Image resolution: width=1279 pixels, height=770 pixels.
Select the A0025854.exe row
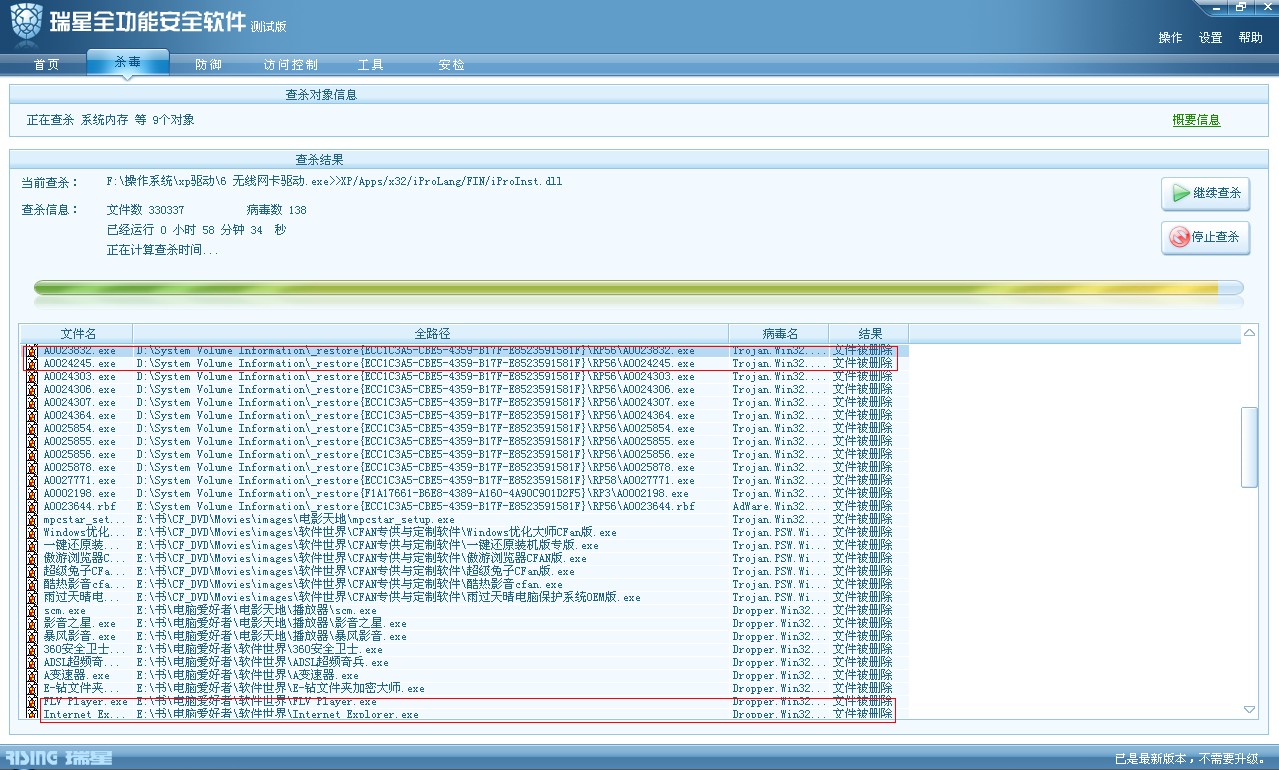pos(466,429)
